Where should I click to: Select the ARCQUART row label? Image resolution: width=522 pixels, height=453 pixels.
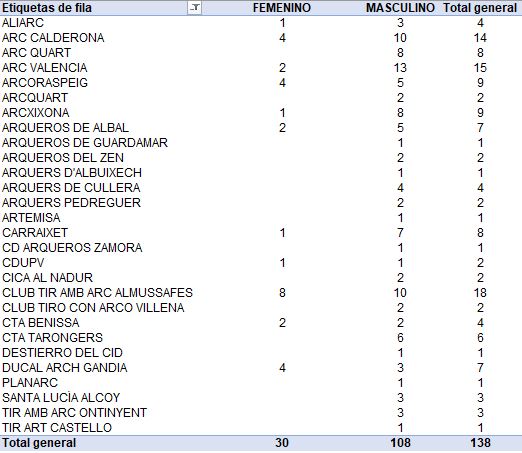(x=35, y=98)
